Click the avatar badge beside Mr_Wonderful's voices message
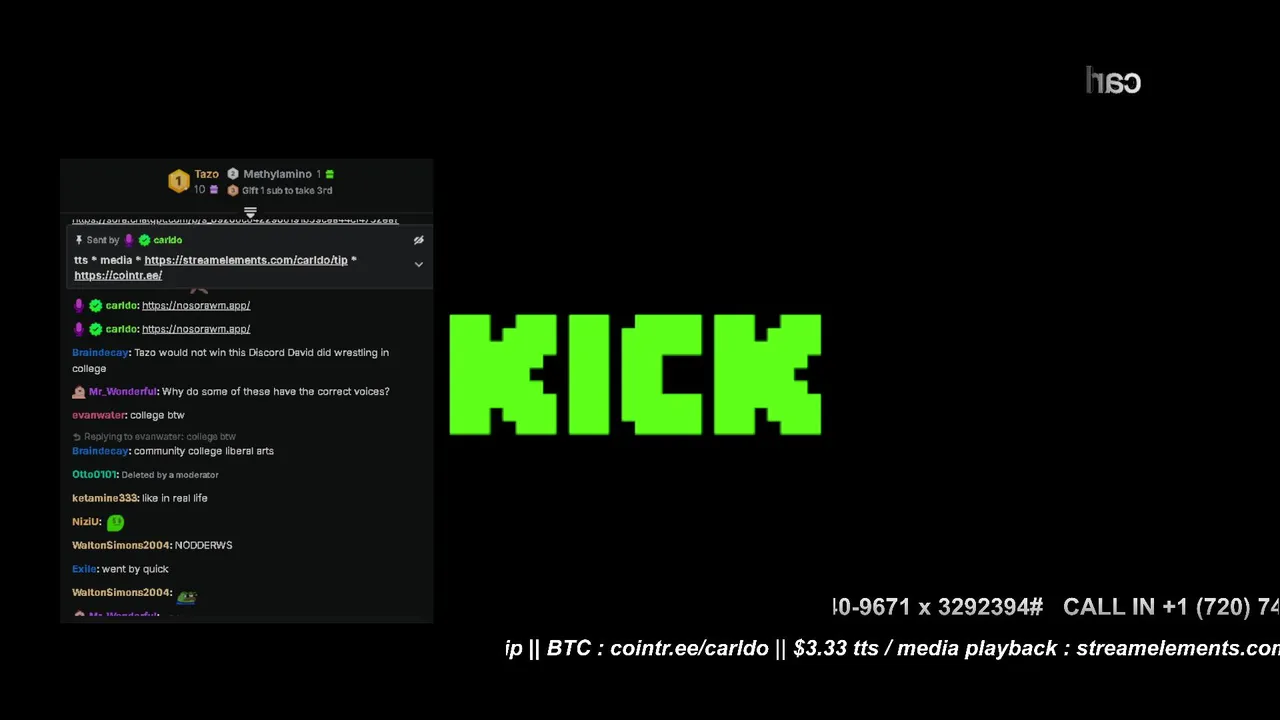Viewport: 1280px width, 720px height. [x=79, y=392]
